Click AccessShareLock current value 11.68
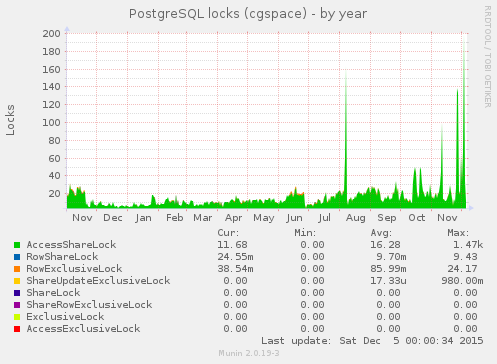 (232, 245)
